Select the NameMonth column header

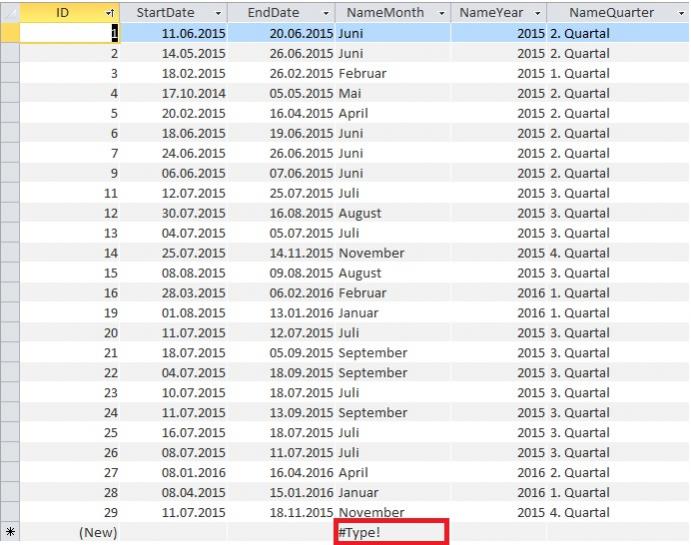393,13
